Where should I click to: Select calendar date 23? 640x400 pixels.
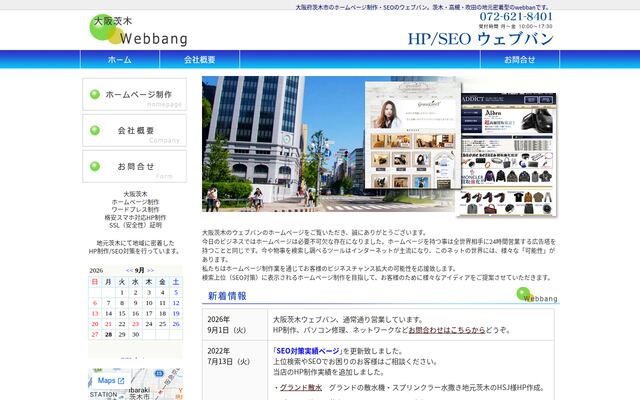(x=136, y=324)
